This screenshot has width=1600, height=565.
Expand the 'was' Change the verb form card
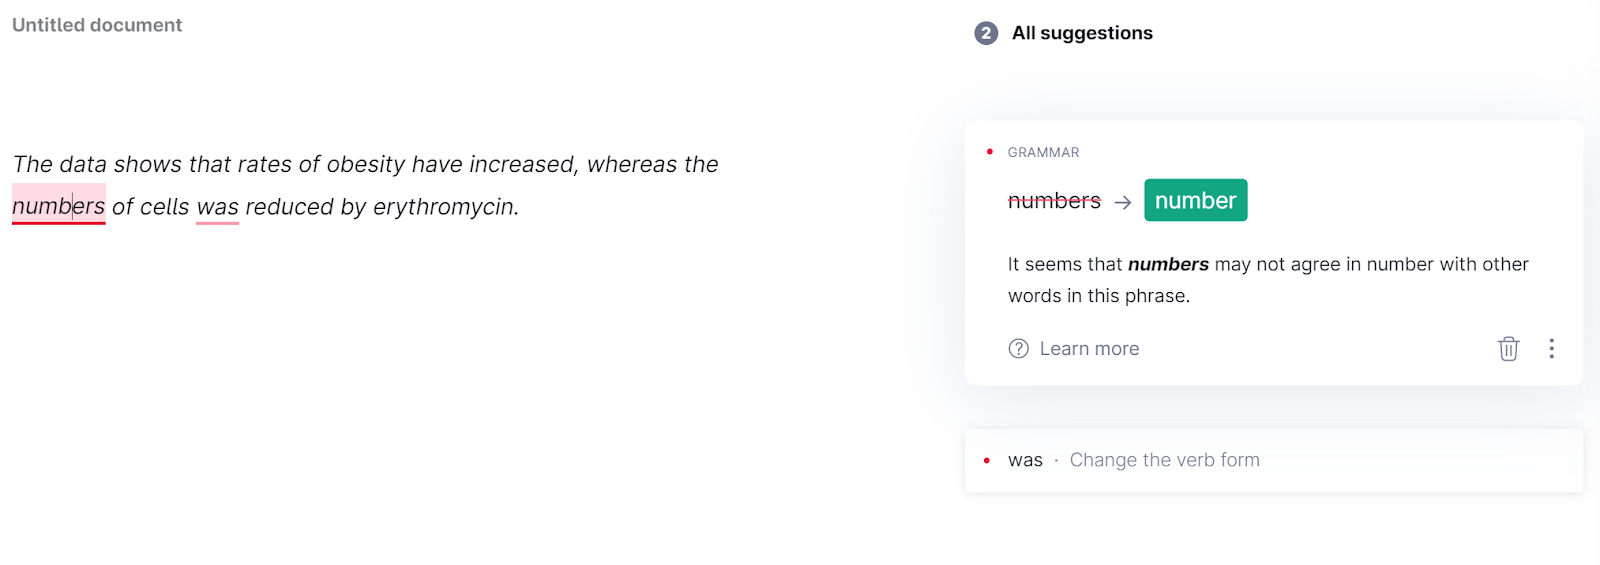[x=1274, y=460]
